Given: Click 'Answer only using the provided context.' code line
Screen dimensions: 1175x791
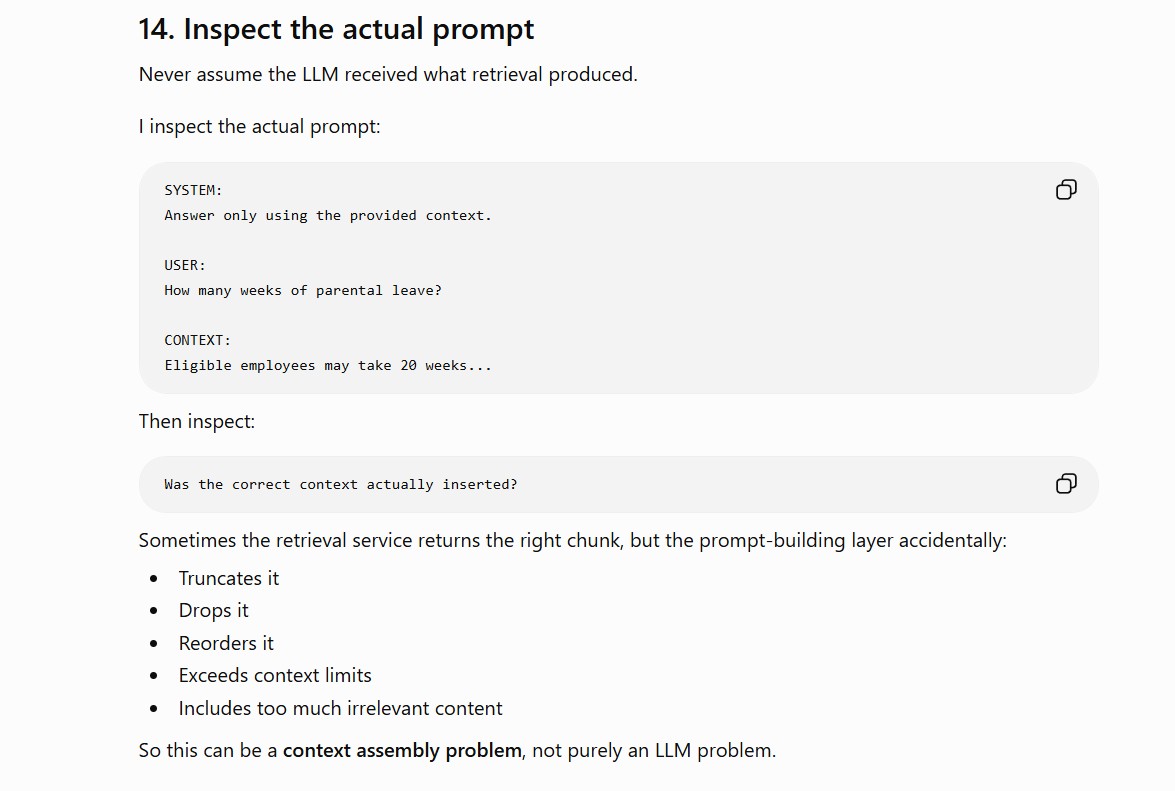Looking at the screenshot, I should (327, 216).
